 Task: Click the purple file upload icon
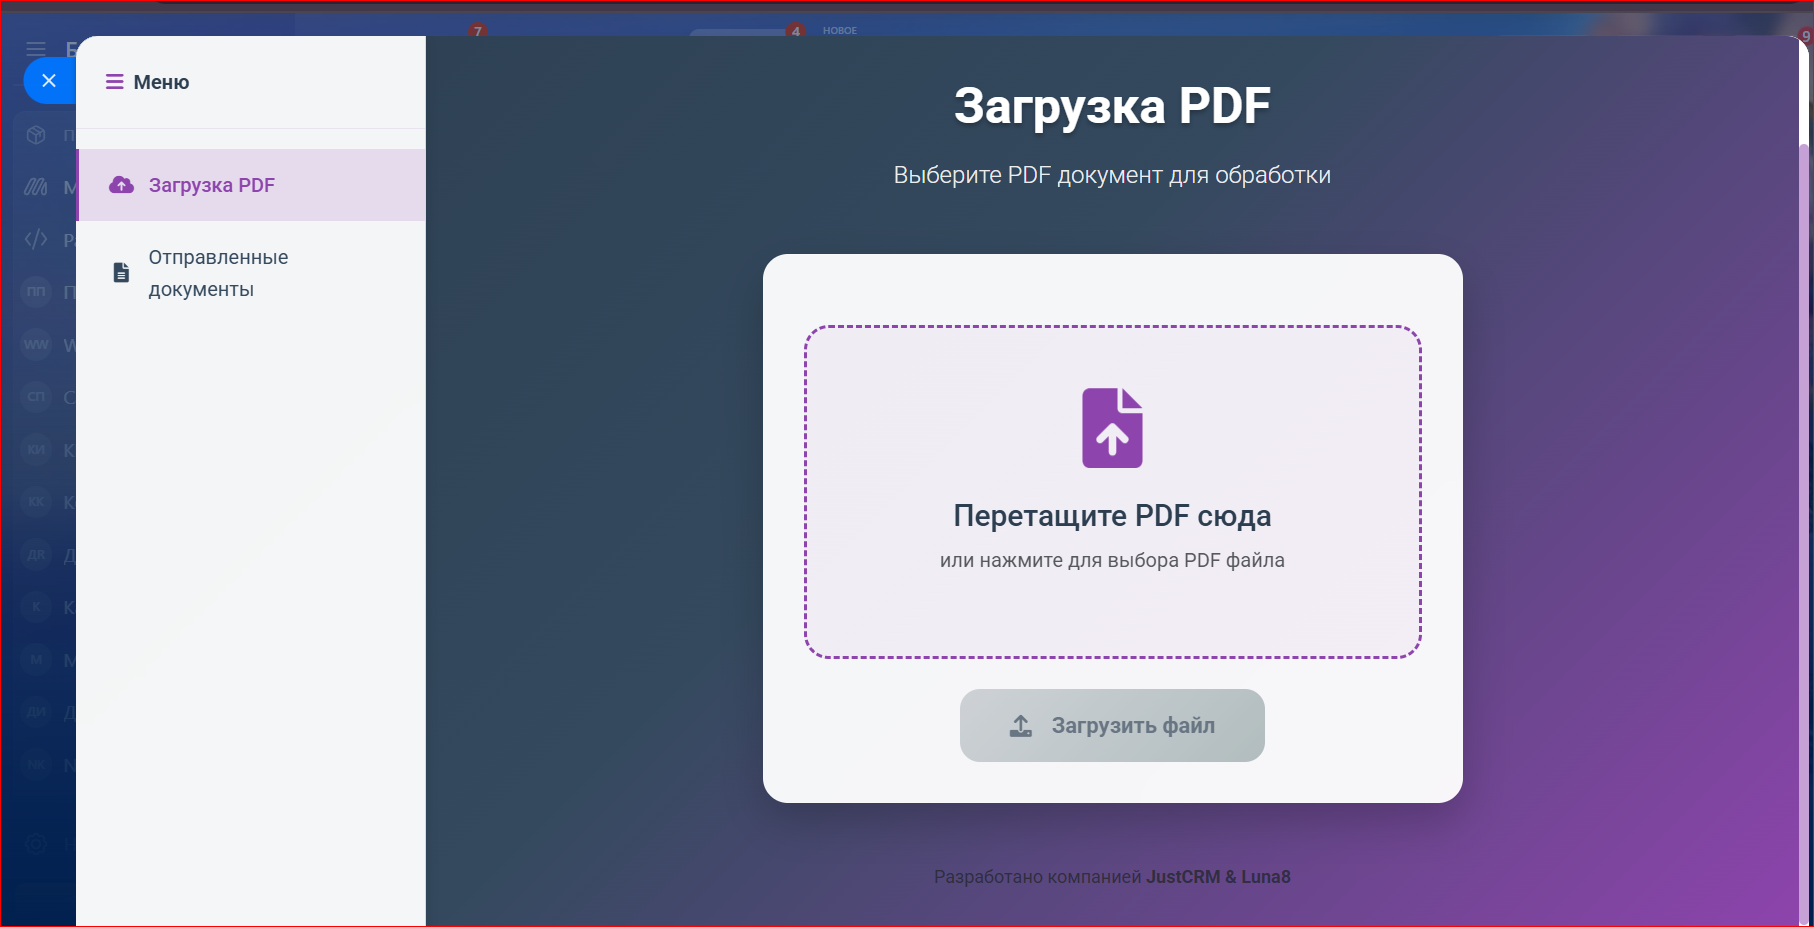1112,428
